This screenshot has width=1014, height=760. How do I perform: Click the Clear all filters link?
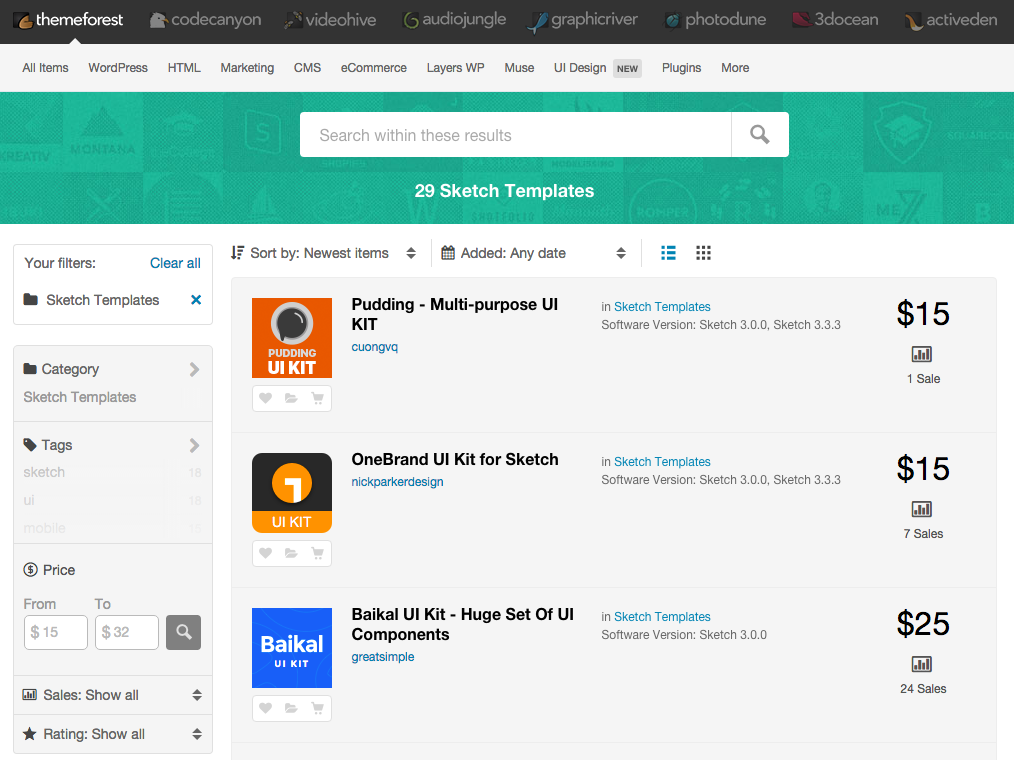pyautogui.click(x=175, y=263)
